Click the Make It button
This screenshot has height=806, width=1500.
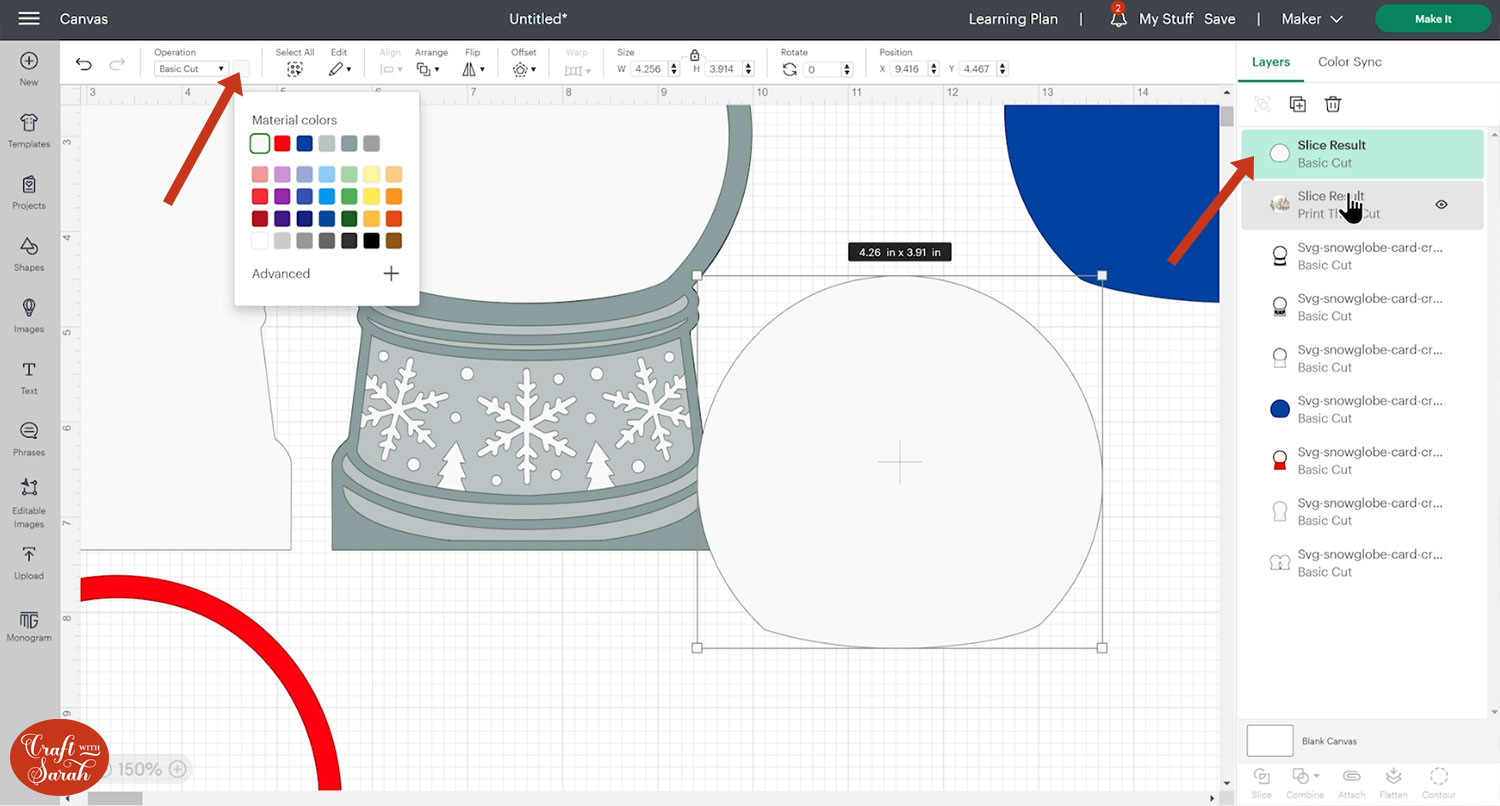pyautogui.click(x=1433, y=19)
